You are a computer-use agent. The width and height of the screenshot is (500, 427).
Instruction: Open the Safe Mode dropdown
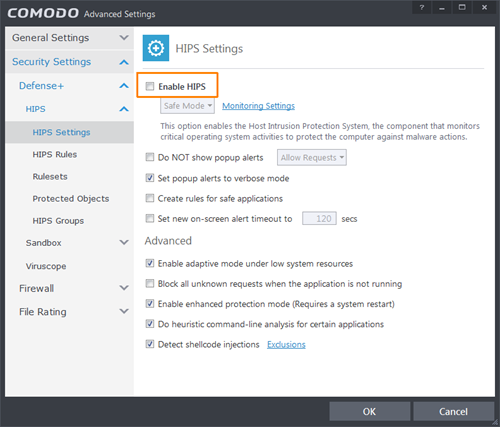(x=187, y=106)
